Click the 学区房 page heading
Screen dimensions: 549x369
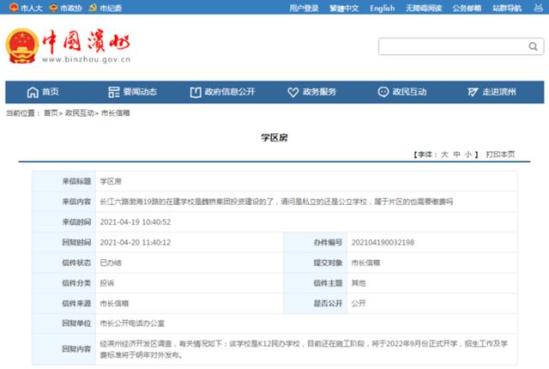point(274,138)
